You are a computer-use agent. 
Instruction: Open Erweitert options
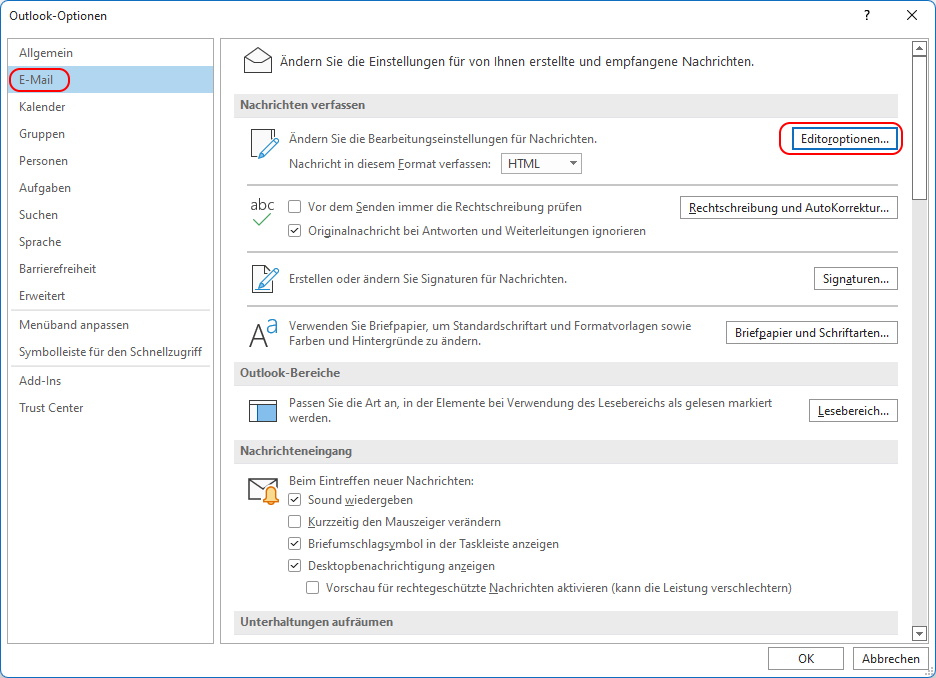111,295
